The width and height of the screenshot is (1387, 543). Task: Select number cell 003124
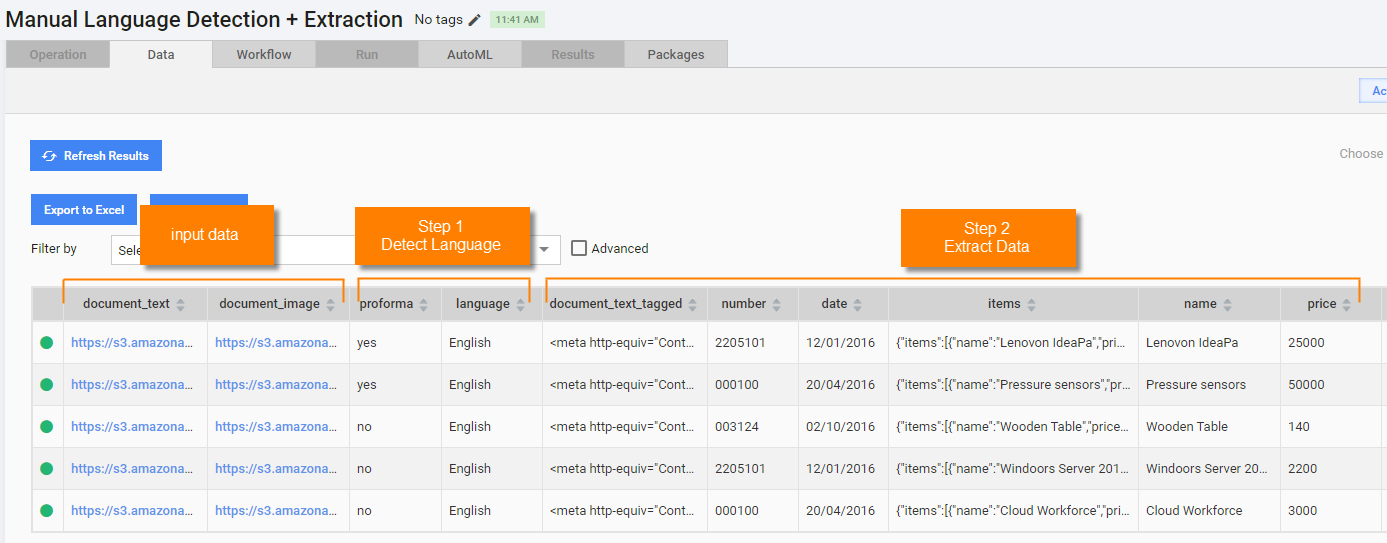(753, 426)
